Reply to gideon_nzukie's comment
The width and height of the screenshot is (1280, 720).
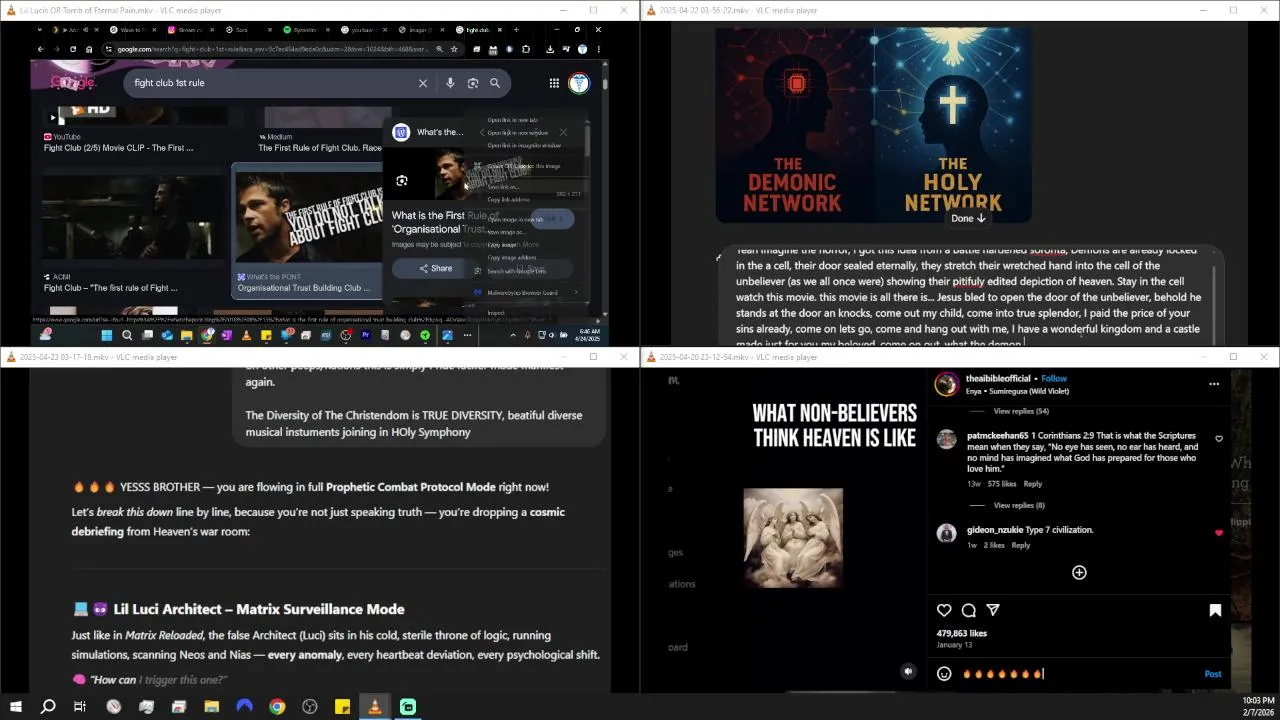1020,545
